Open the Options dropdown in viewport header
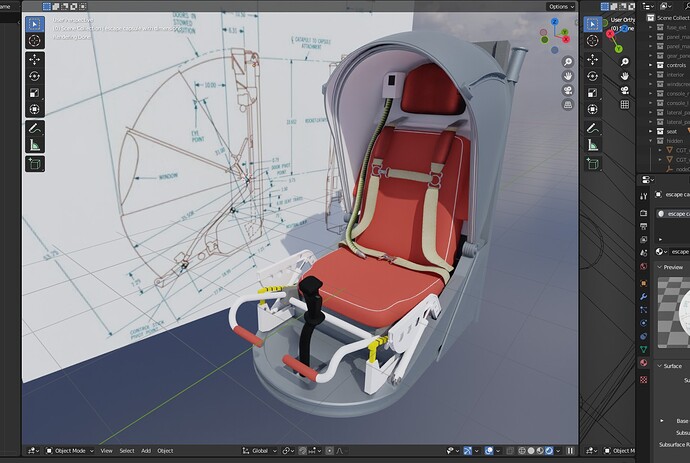690x463 pixels. point(561,7)
